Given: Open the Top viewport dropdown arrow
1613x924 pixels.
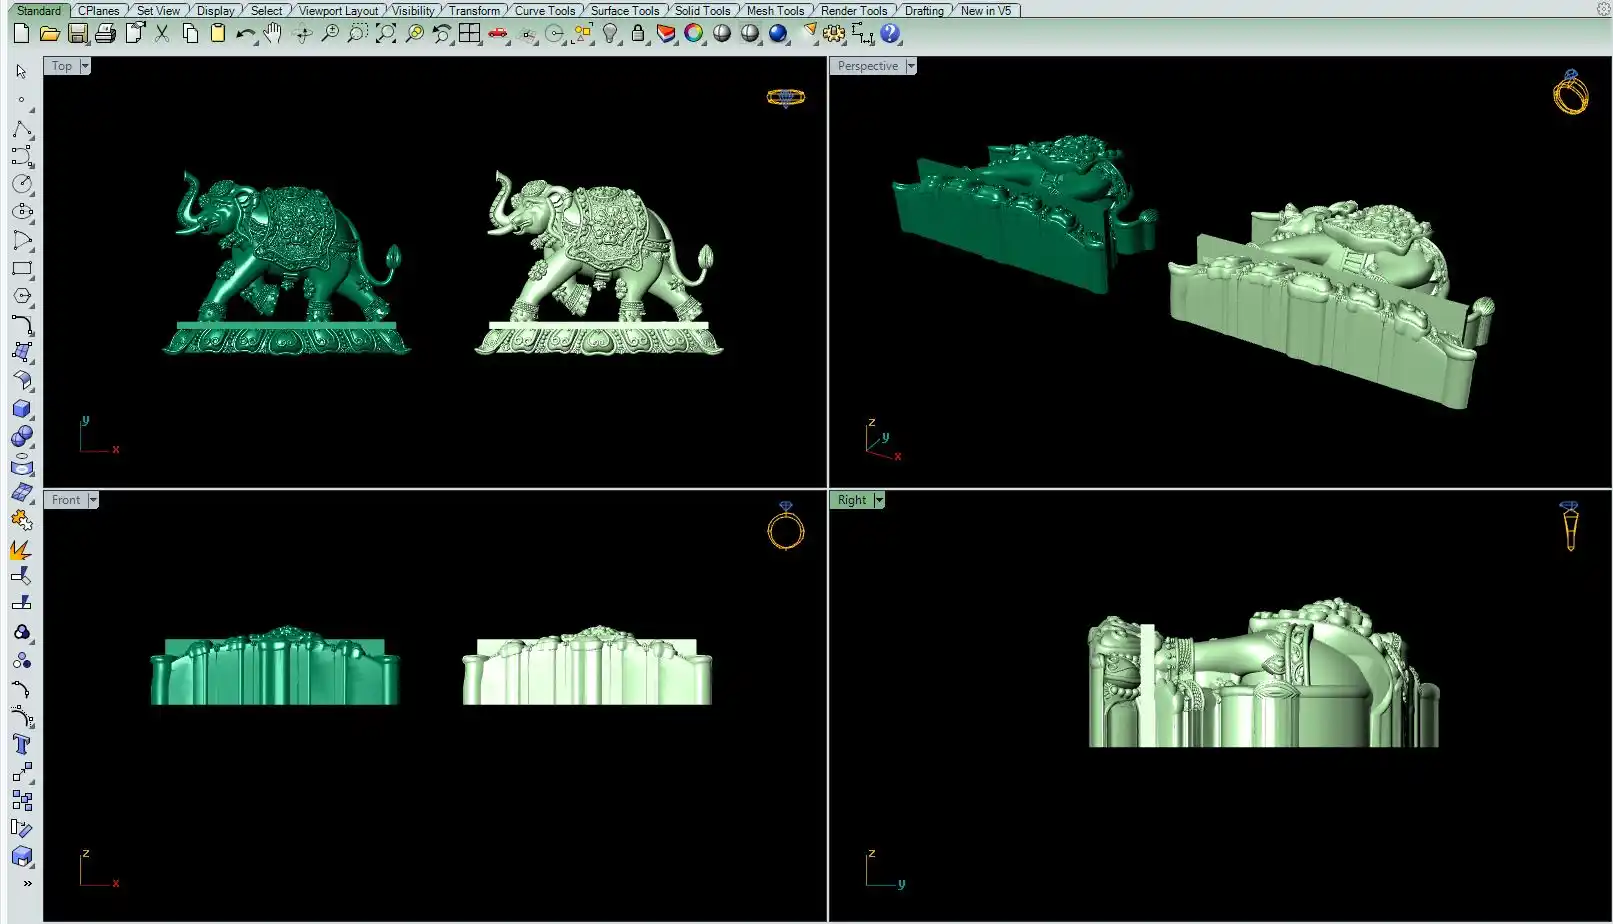Looking at the screenshot, I should (85, 66).
